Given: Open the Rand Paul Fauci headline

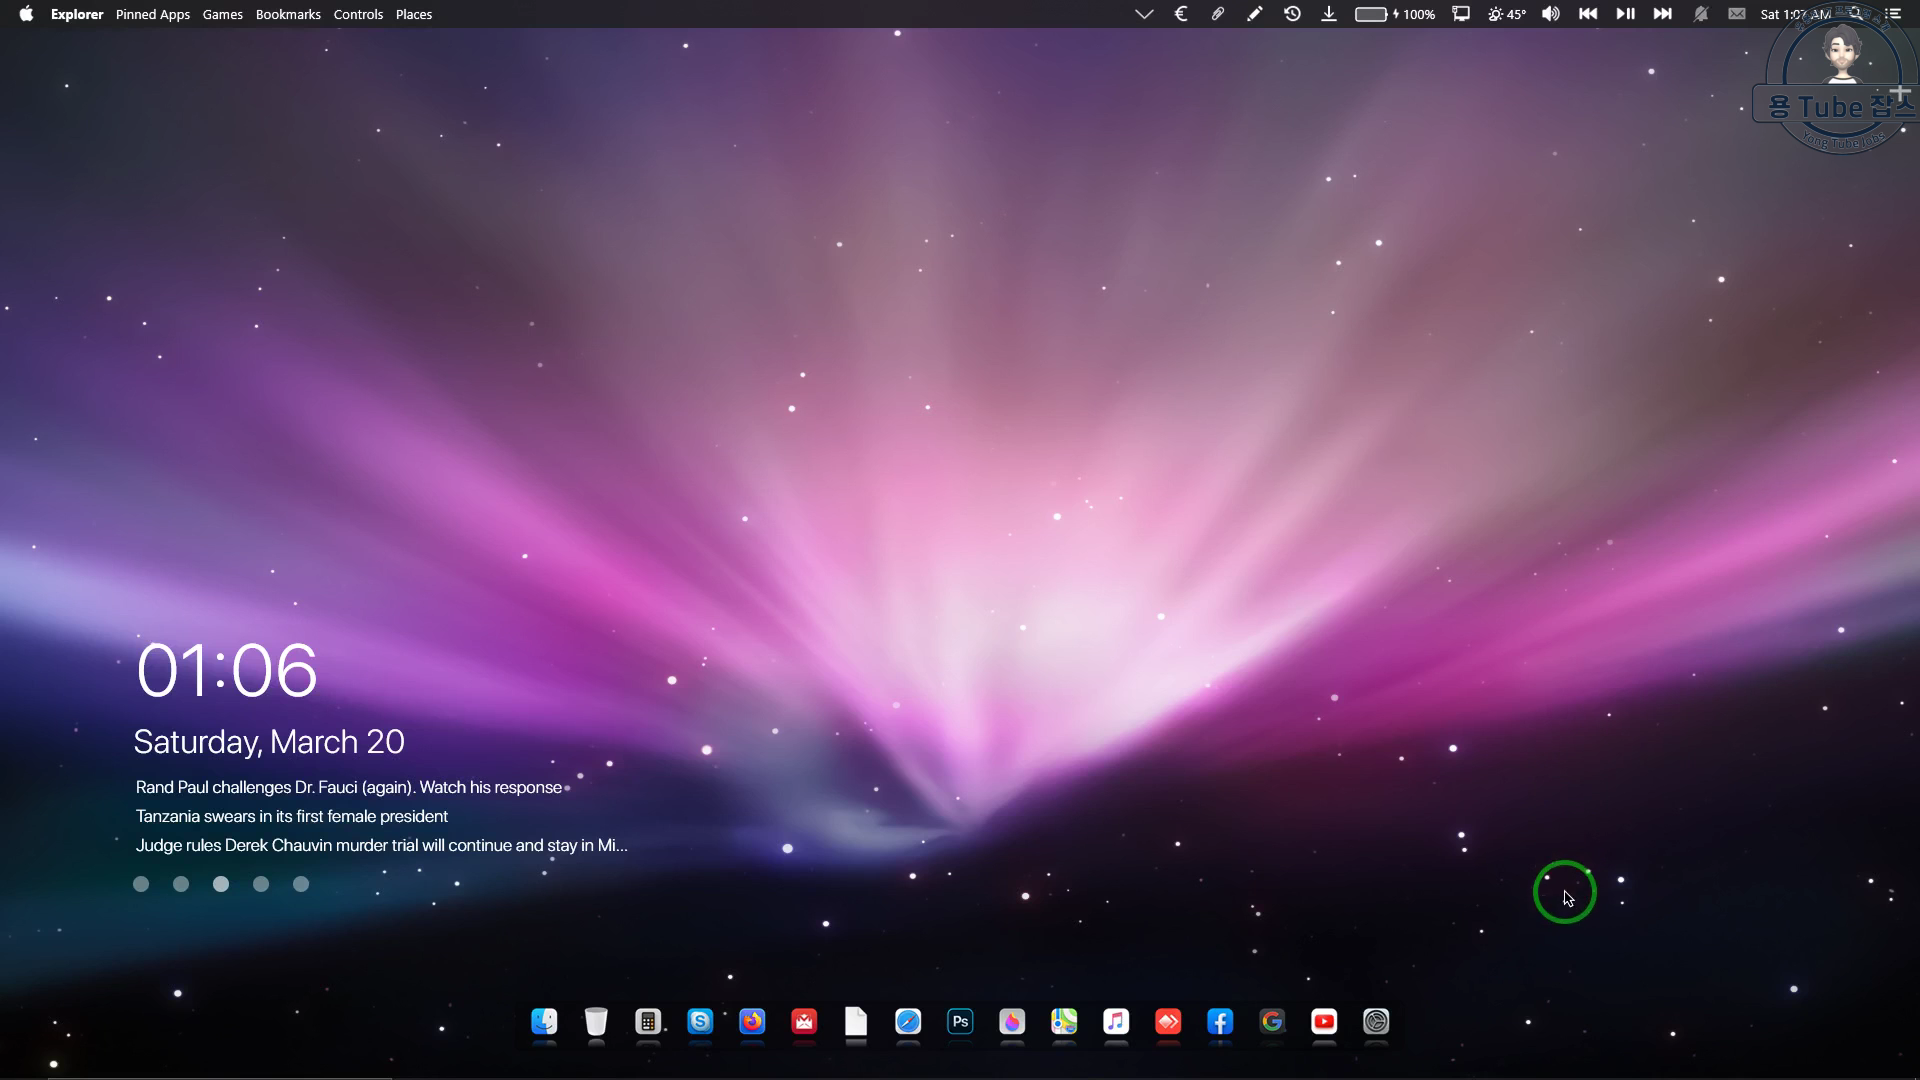Looking at the screenshot, I should coord(348,788).
